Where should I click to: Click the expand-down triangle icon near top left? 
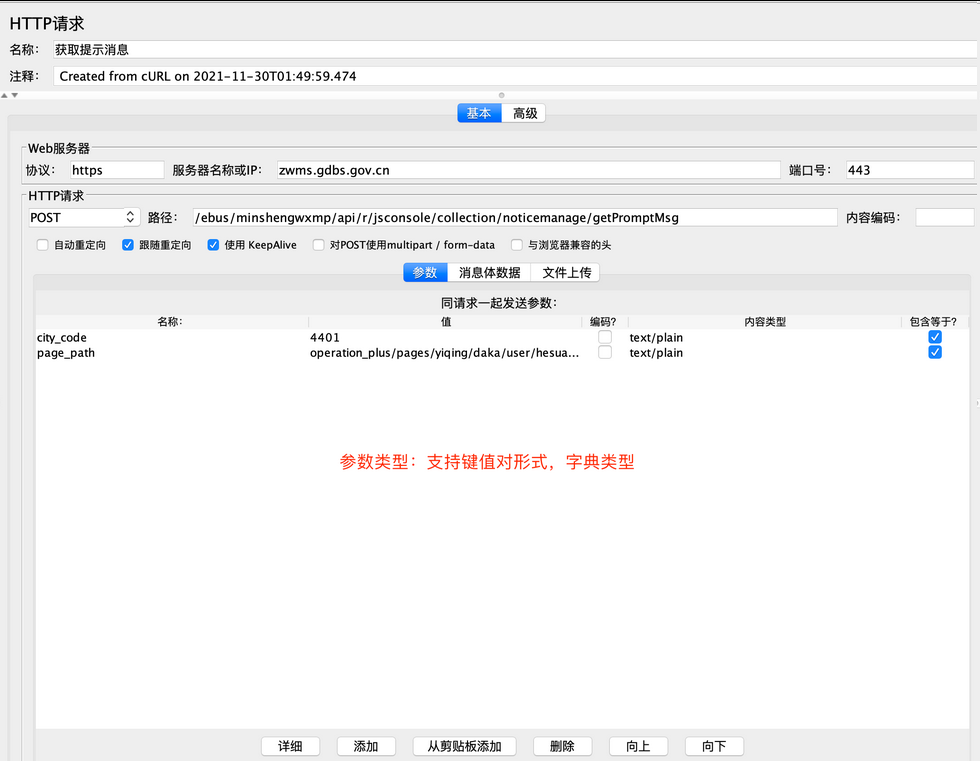click(15, 93)
